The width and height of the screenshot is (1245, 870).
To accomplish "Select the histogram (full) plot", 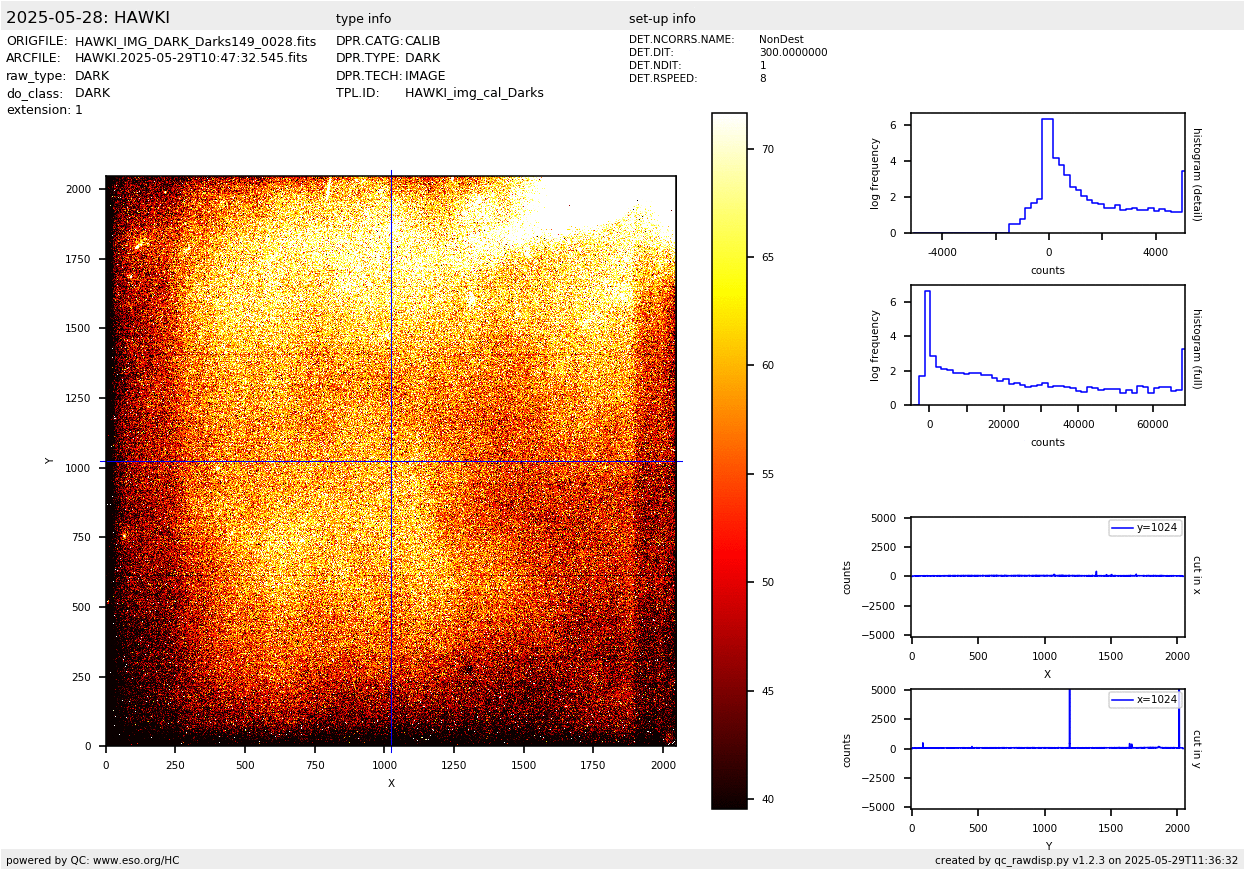I will (1047, 345).
